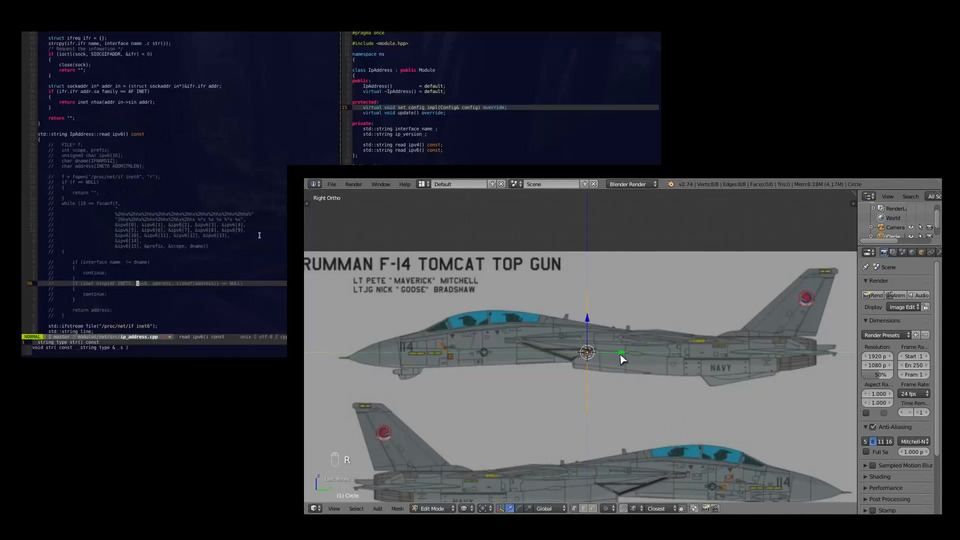Open the Edit Mode dropdown
This screenshot has width=960, height=540.
pyautogui.click(x=432, y=508)
